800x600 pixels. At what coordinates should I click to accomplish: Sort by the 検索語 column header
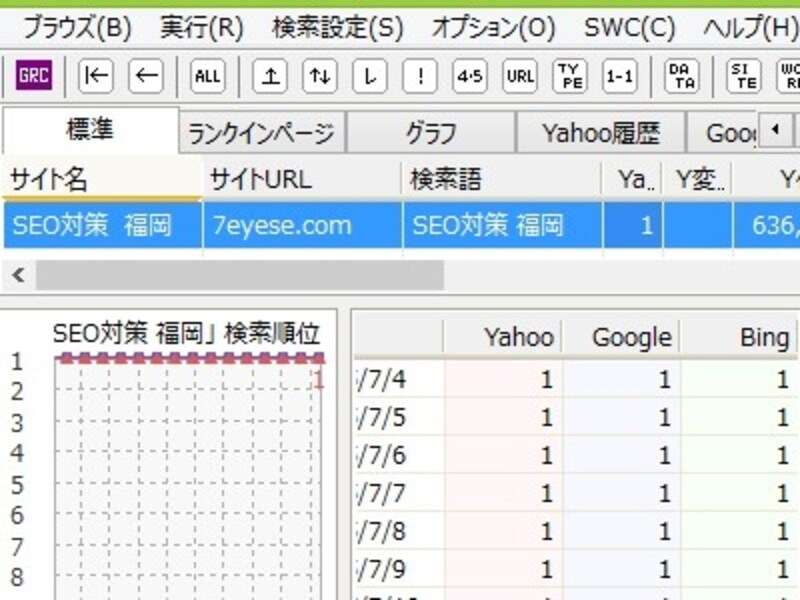502,179
